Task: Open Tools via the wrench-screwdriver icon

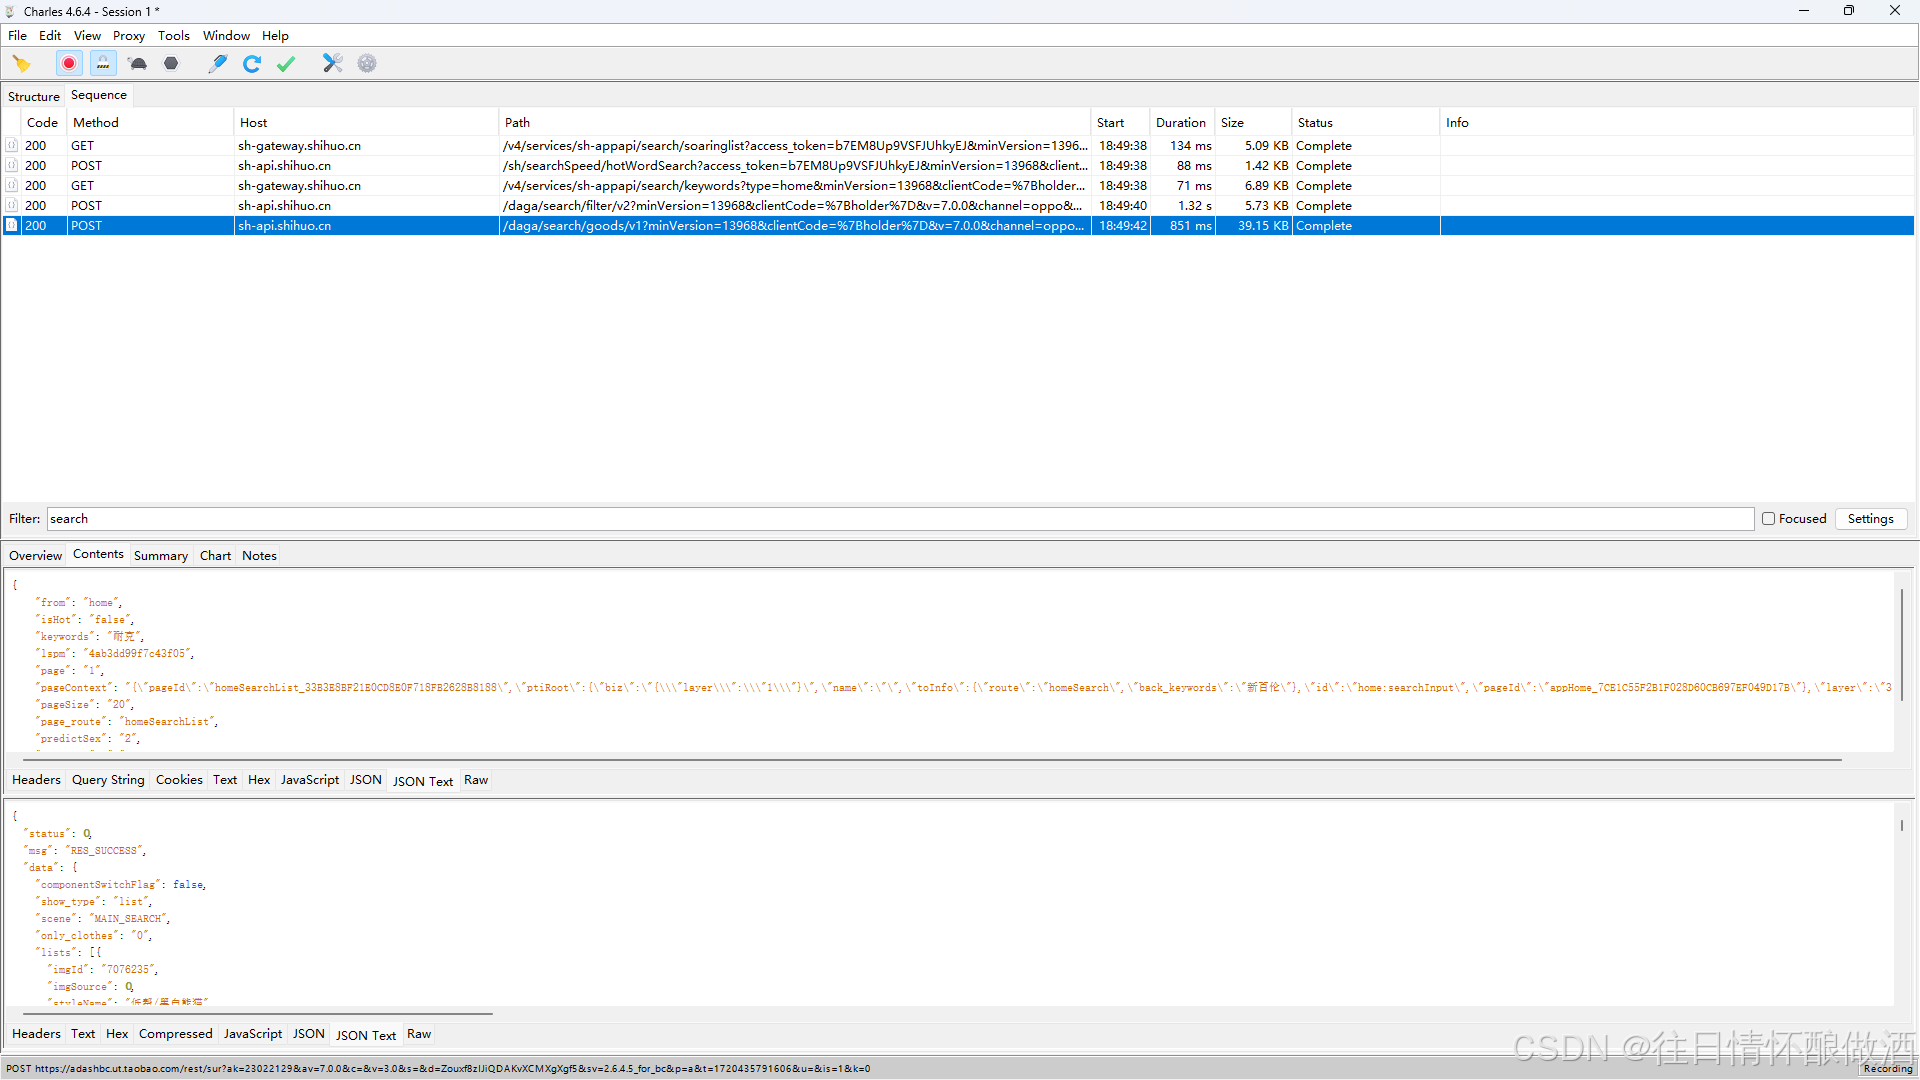Action: (332, 64)
